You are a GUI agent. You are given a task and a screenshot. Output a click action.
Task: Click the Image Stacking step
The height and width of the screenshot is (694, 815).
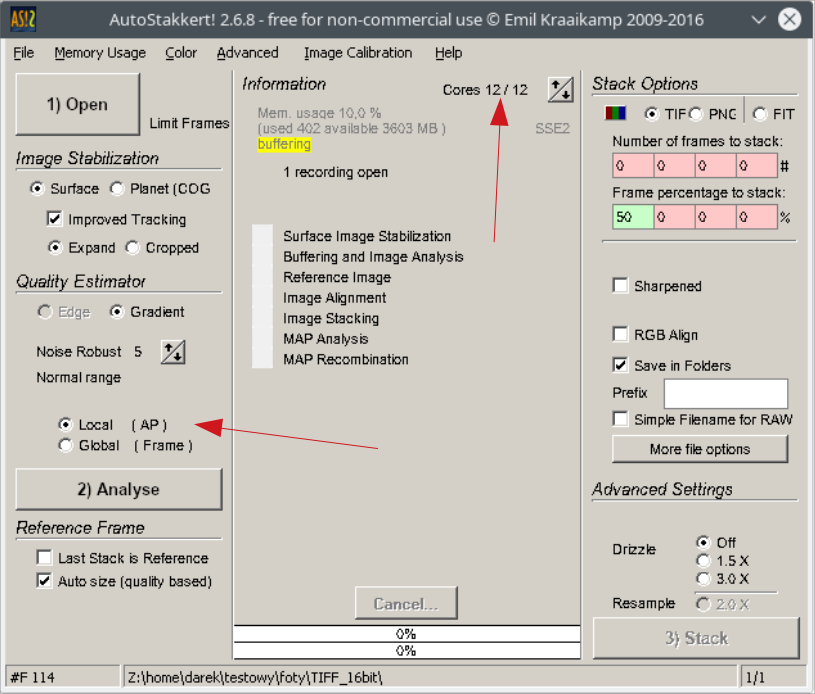tap(331, 318)
